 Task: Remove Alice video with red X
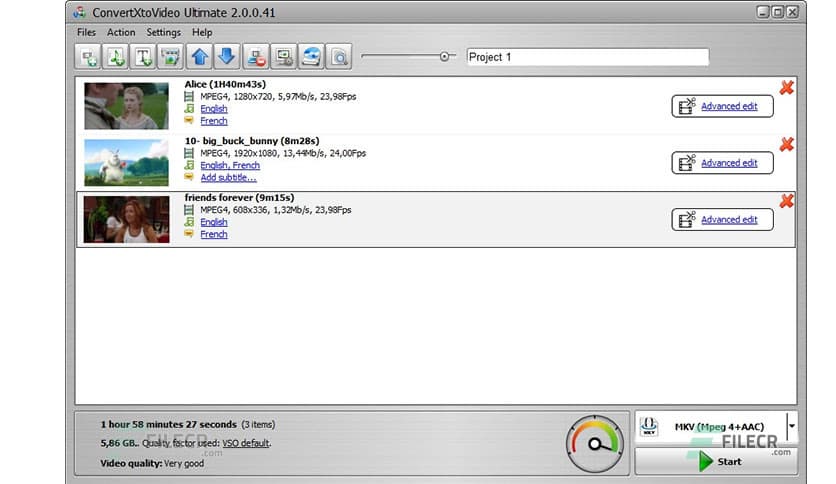click(x=786, y=88)
